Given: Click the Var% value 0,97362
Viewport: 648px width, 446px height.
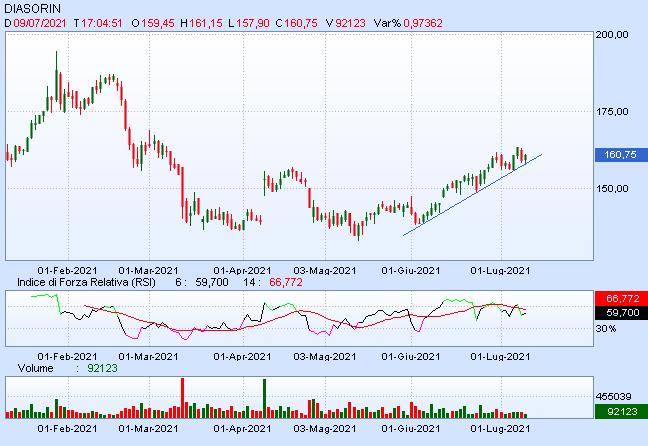Looking at the screenshot, I should (423, 23).
